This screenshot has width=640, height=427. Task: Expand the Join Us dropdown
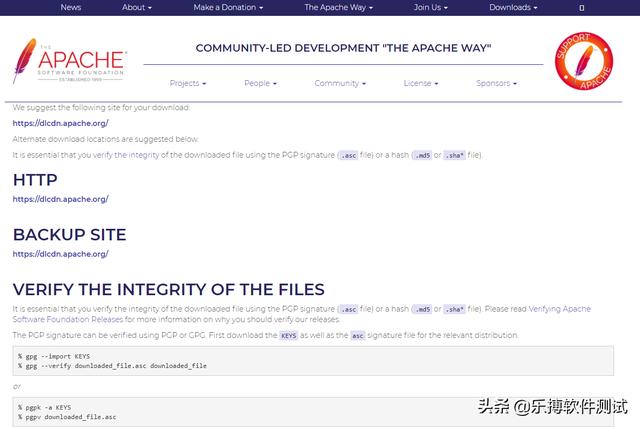[x=431, y=7]
